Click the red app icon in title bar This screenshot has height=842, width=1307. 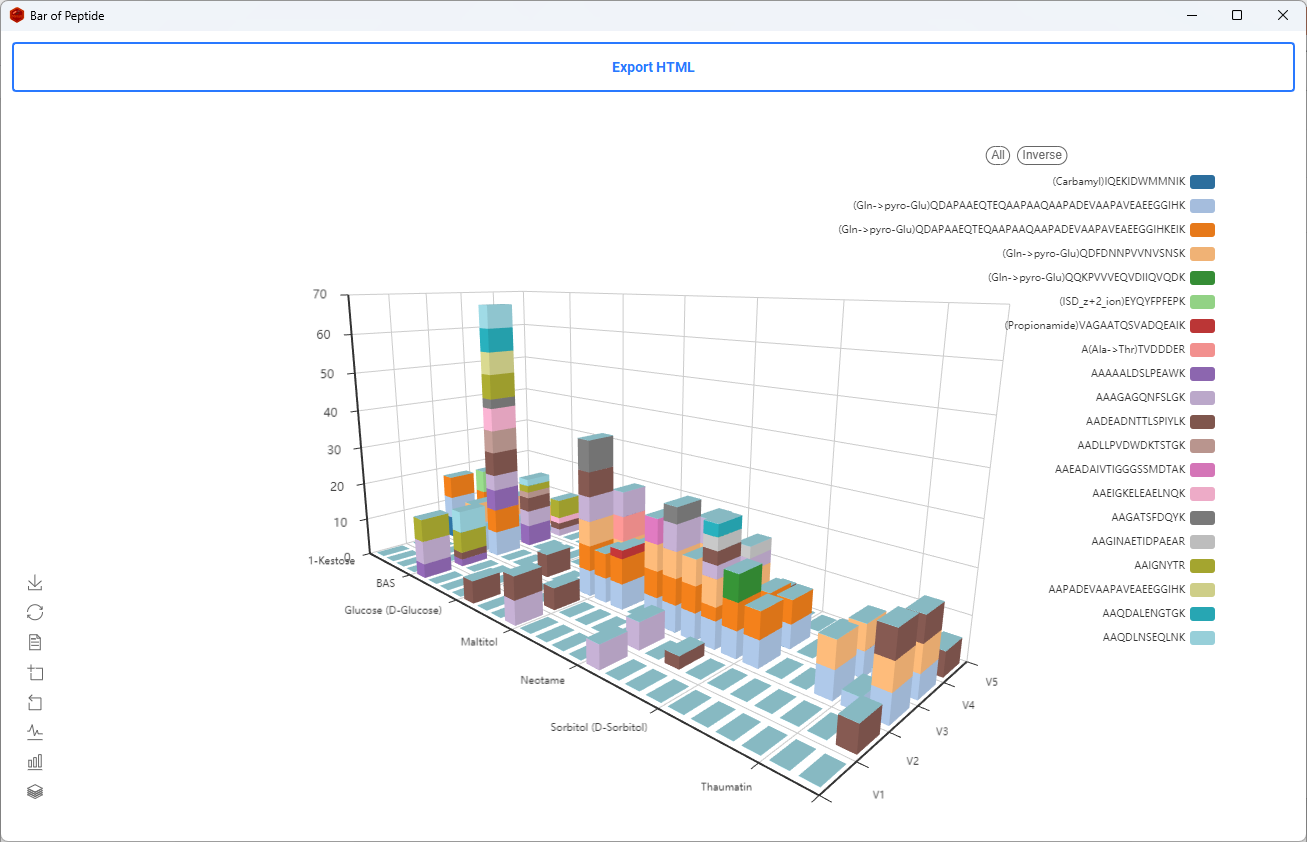(17, 15)
